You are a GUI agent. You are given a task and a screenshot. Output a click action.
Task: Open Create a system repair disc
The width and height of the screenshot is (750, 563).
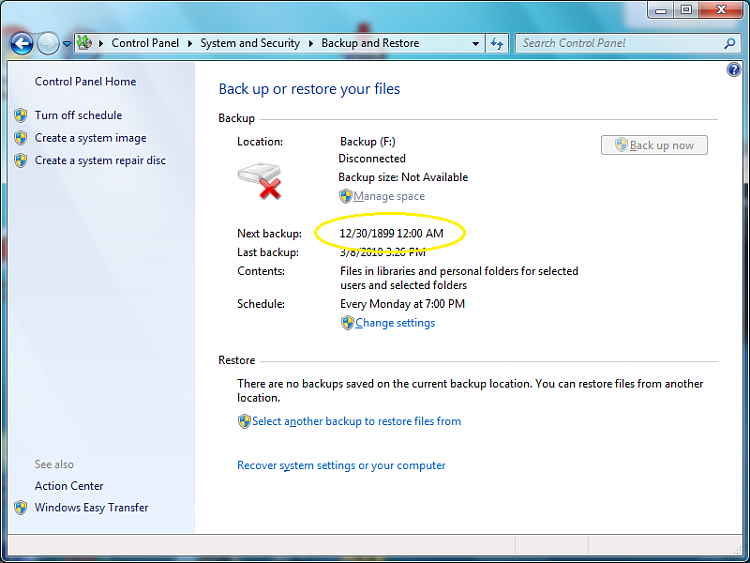click(x=100, y=161)
